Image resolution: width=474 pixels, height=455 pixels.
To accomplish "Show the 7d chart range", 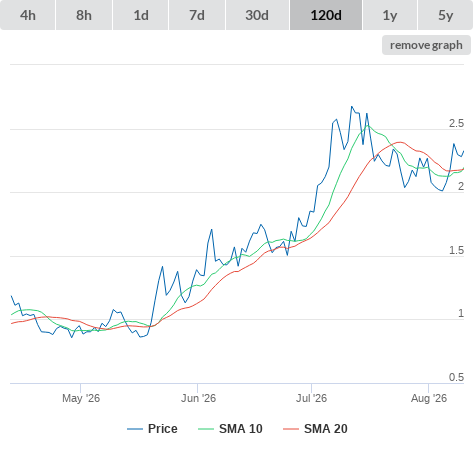I will (197, 15).
